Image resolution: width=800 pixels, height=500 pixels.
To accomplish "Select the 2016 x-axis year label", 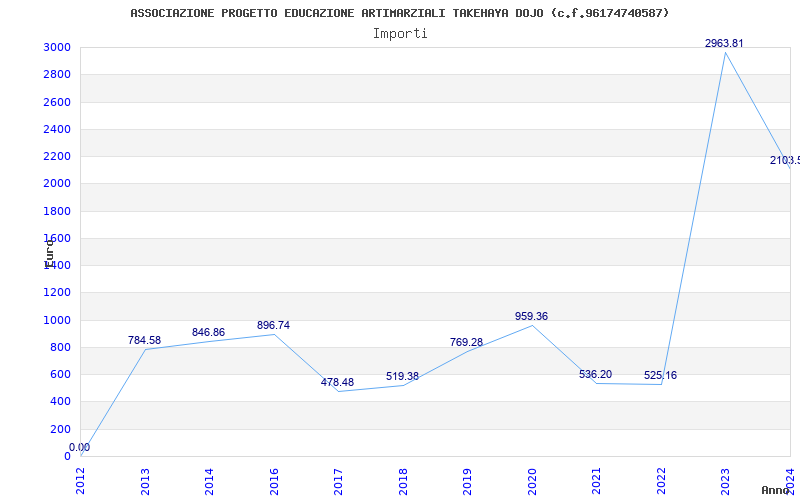I will [x=274, y=480].
